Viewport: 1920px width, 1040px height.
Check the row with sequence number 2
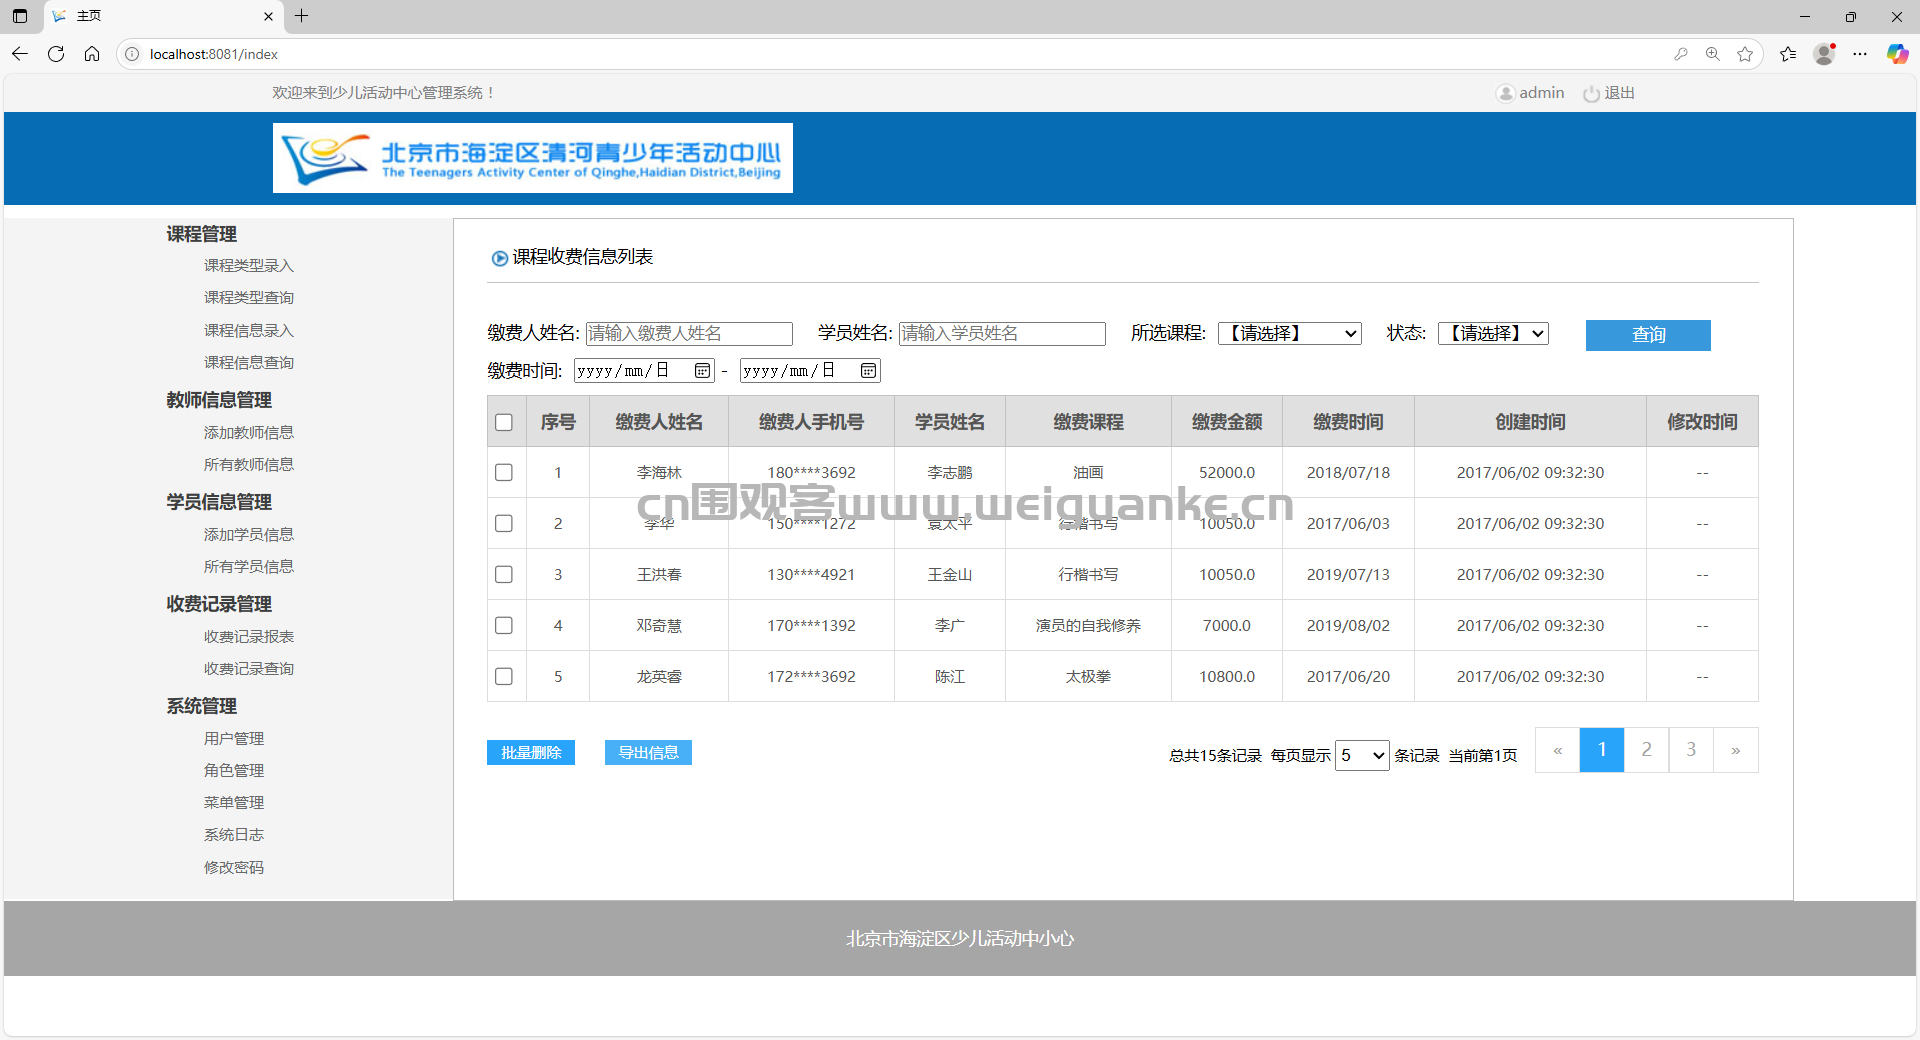coord(504,523)
